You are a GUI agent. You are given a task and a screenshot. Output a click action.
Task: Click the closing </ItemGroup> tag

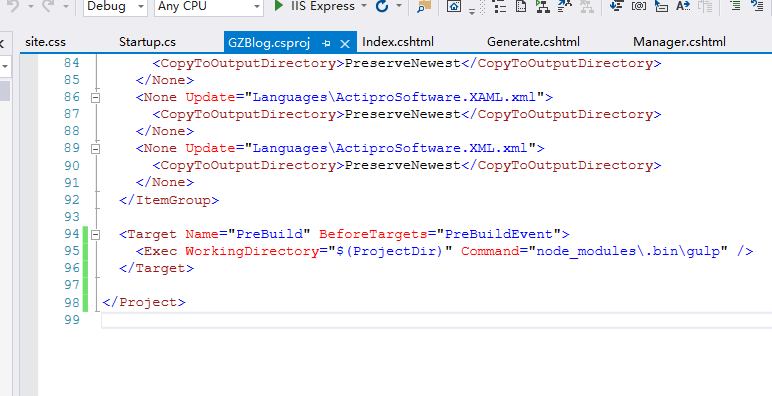[169, 200]
